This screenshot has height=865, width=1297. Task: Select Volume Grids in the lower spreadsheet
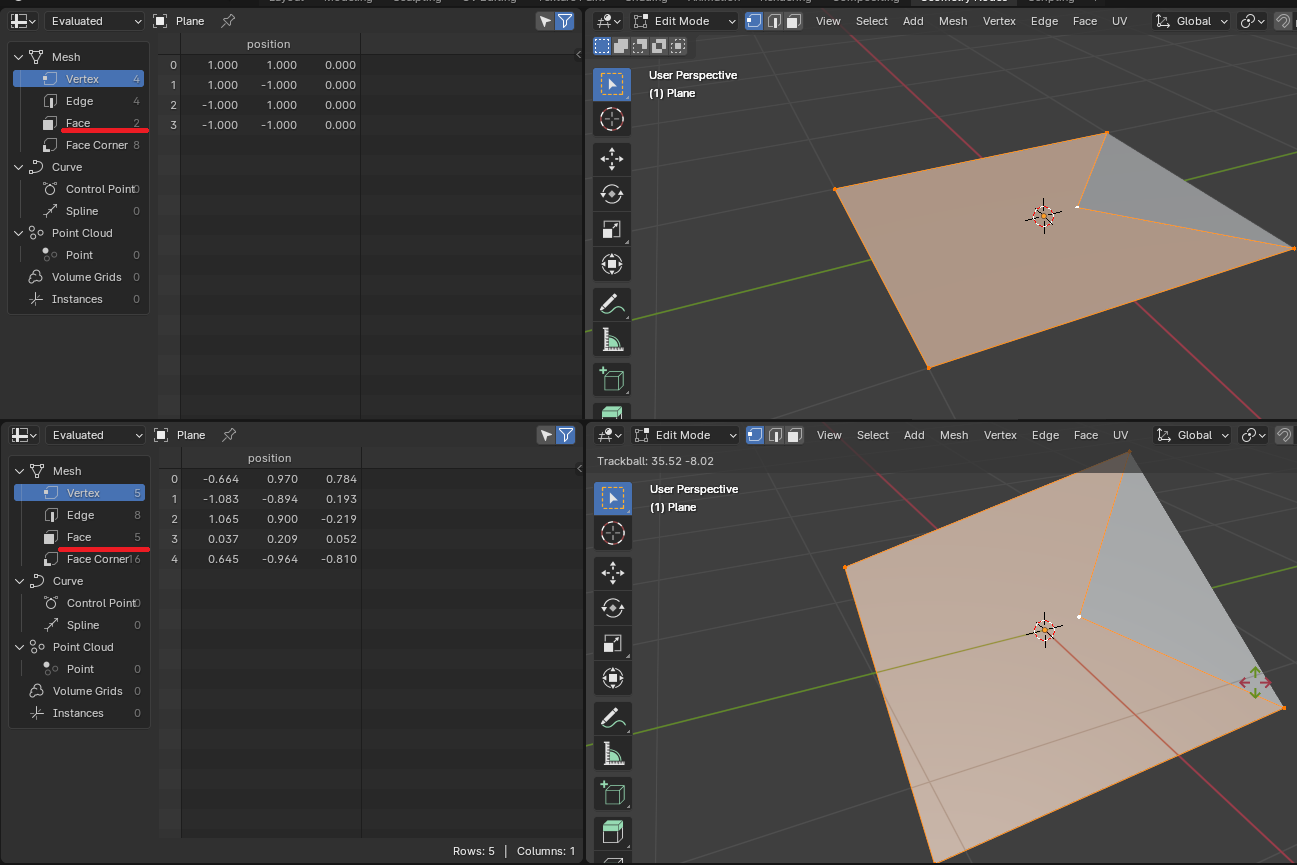point(79,691)
